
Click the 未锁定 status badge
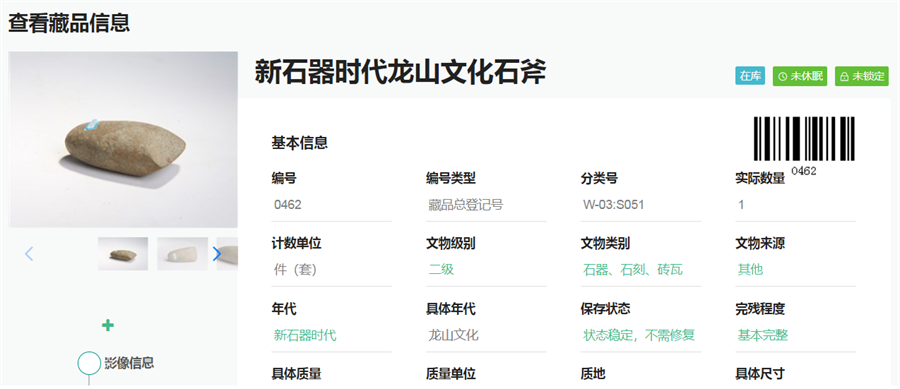coord(862,76)
